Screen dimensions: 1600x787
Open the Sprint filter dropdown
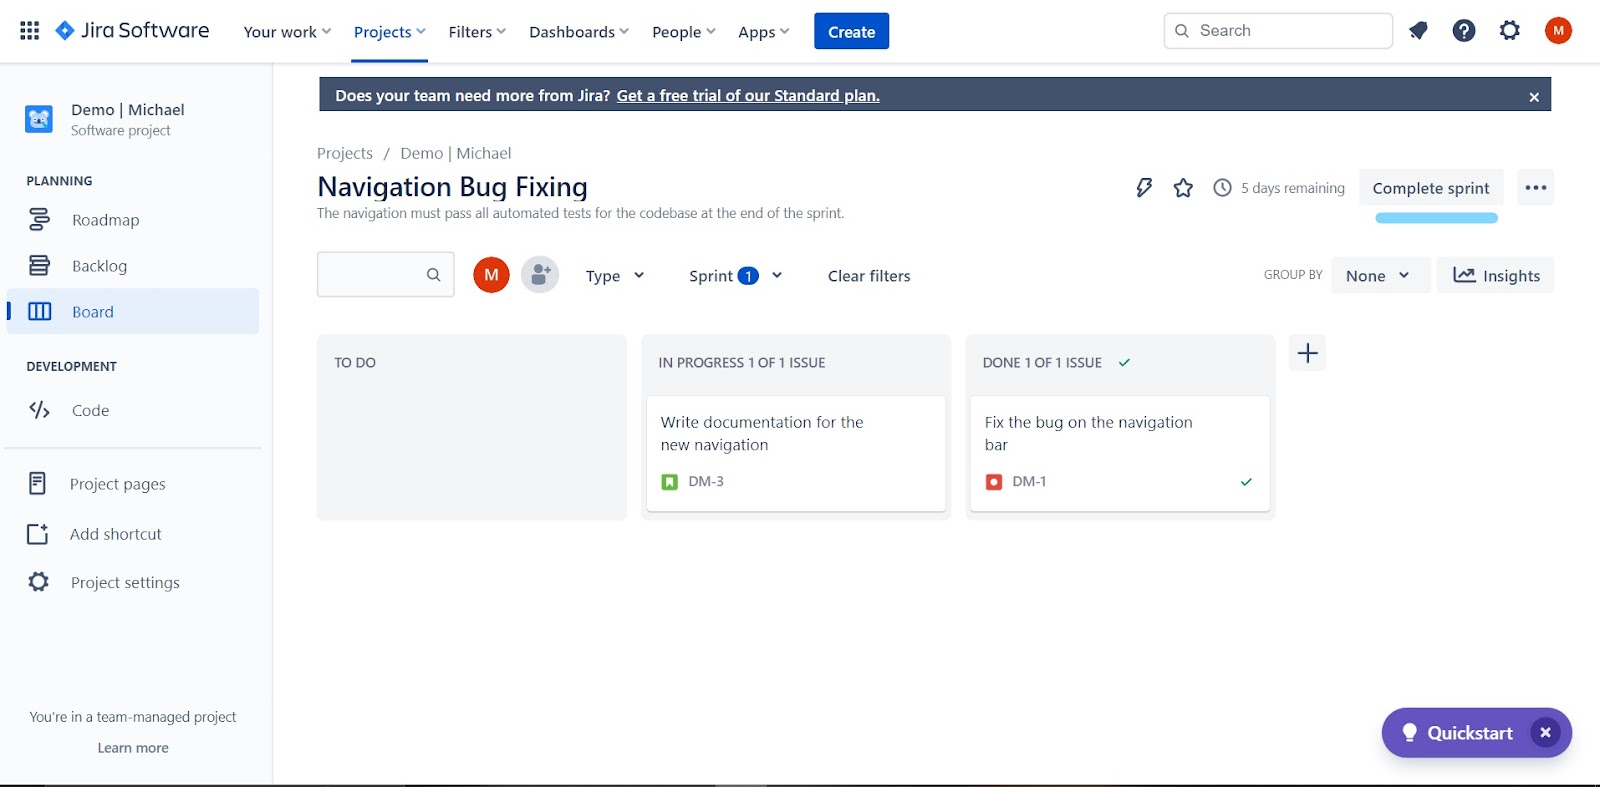(x=735, y=276)
